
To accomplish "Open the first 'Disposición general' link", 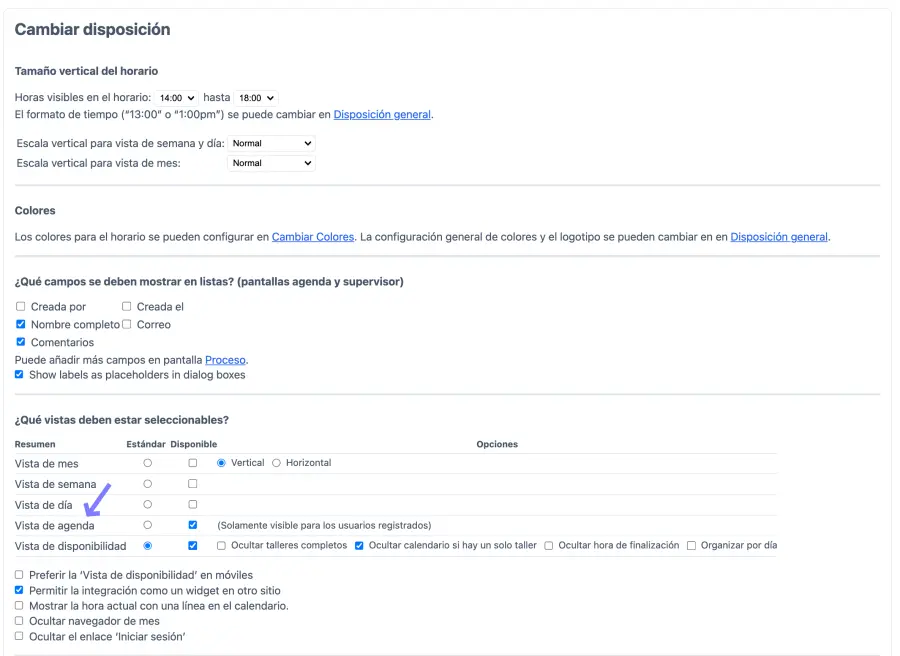I will (x=381, y=115).
